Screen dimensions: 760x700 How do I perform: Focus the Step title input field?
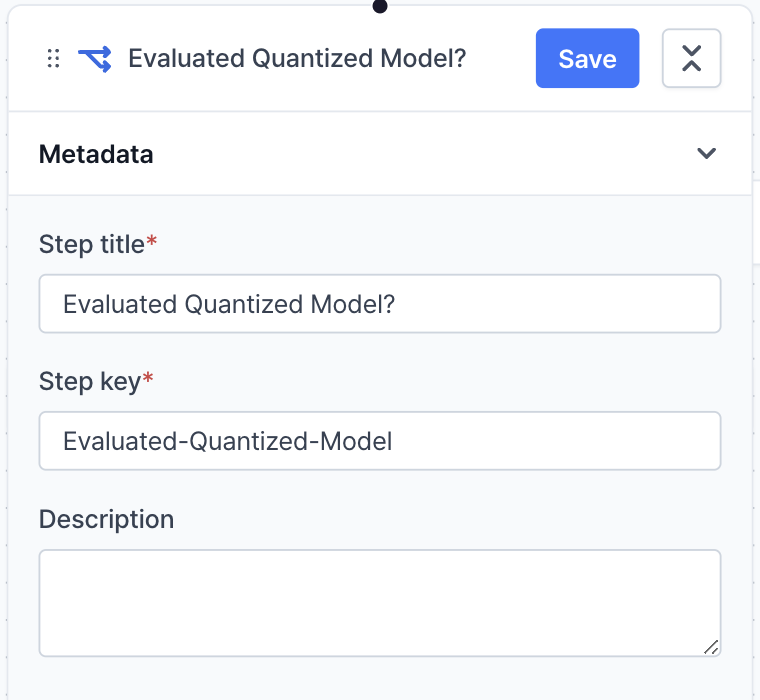tap(380, 304)
